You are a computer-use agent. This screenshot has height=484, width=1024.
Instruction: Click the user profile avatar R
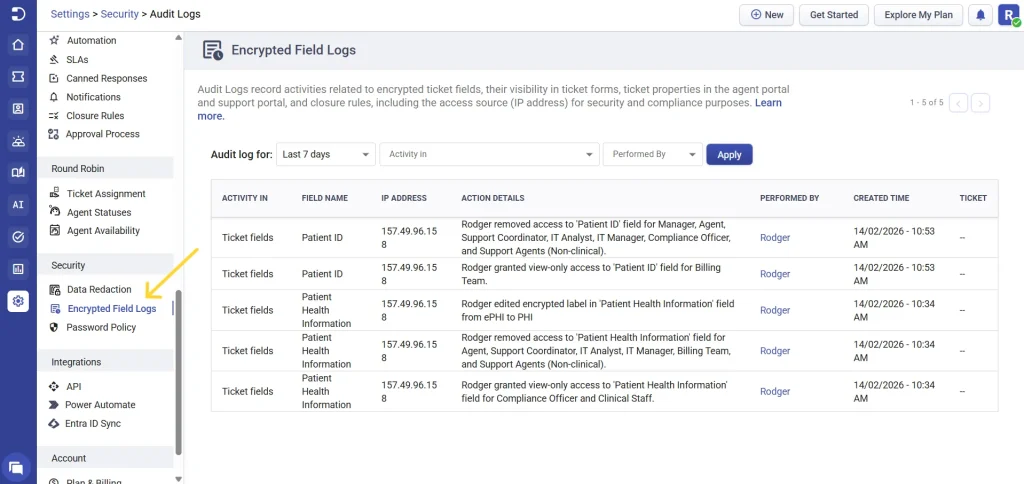click(x=1008, y=15)
